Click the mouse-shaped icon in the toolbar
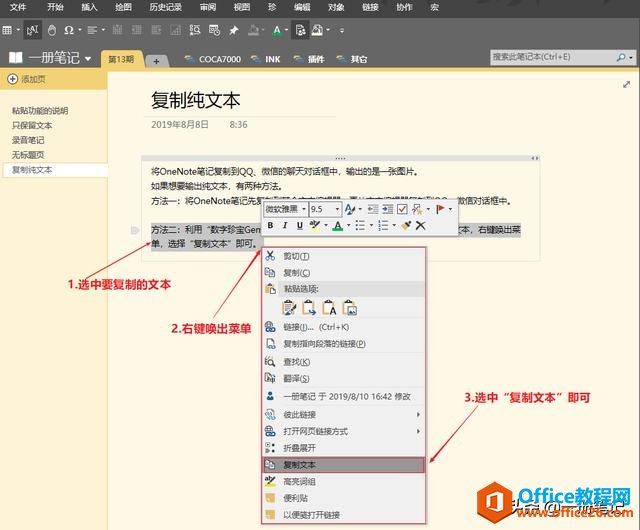The image size is (640, 530). [52, 30]
